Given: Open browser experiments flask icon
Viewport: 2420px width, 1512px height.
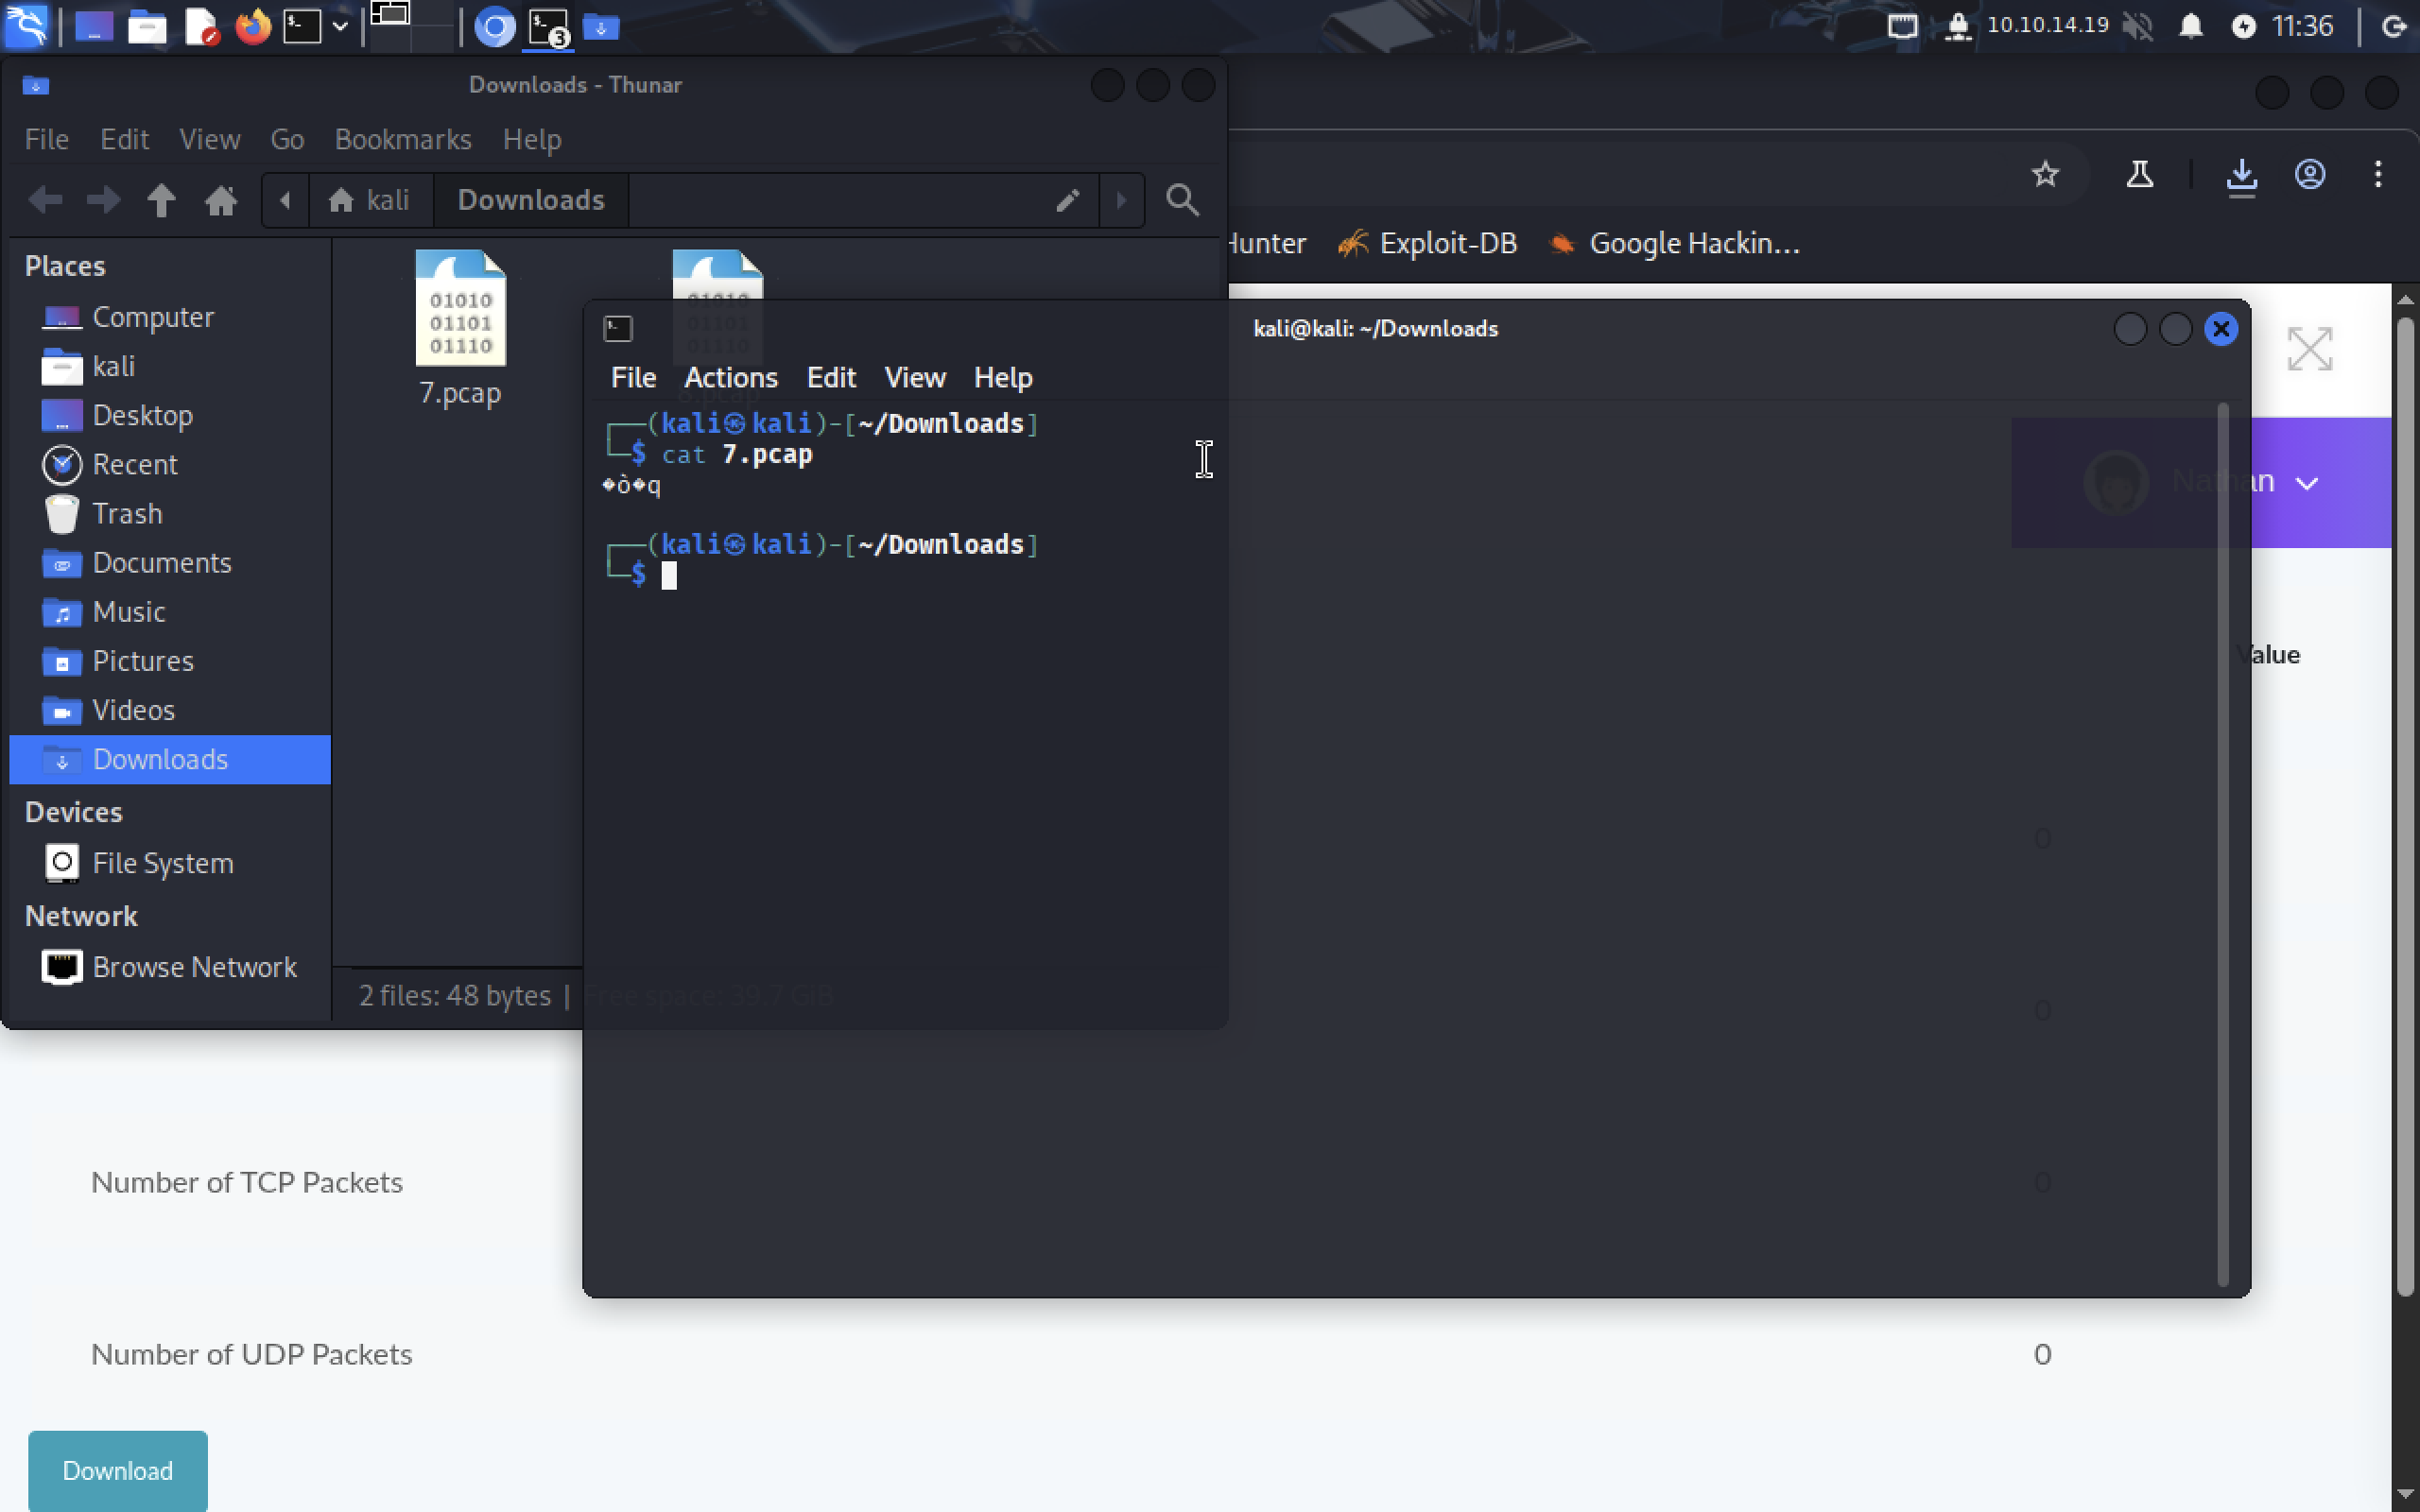Looking at the screenshot, I should click(2139, 175).
